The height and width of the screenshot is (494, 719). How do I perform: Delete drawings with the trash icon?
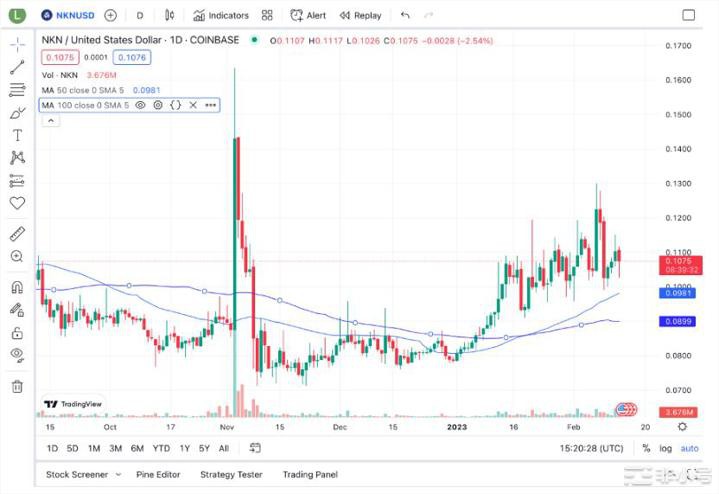click(x=17, y=386)
